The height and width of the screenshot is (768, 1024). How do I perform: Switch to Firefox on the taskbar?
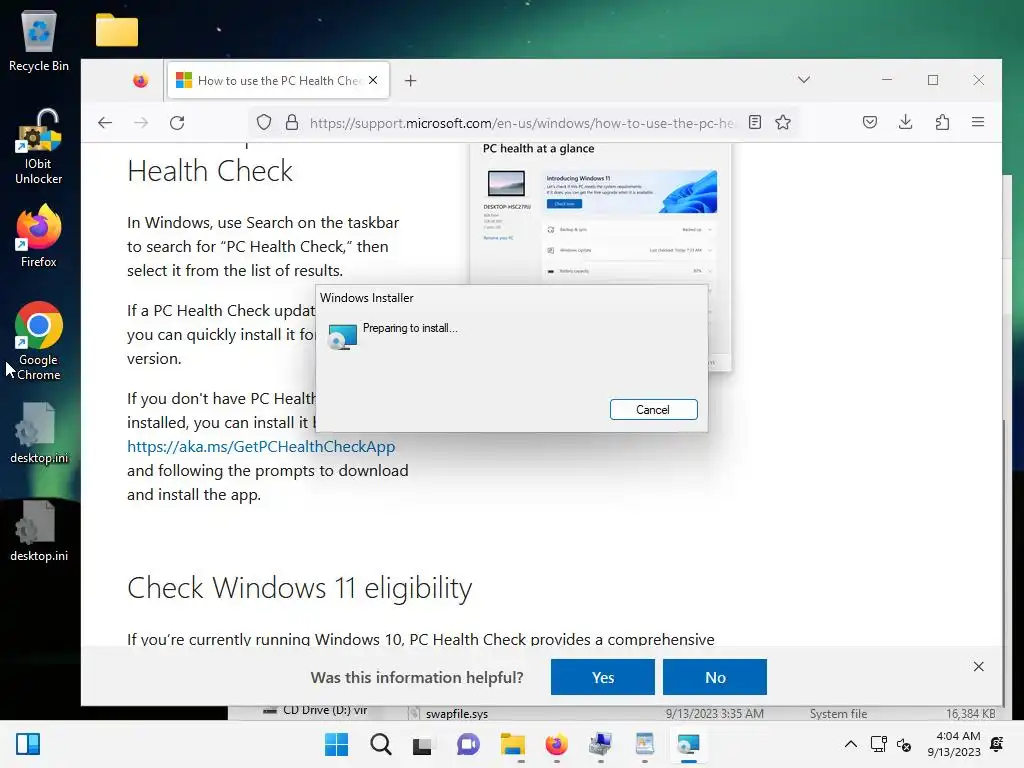[x=556, y=744]
